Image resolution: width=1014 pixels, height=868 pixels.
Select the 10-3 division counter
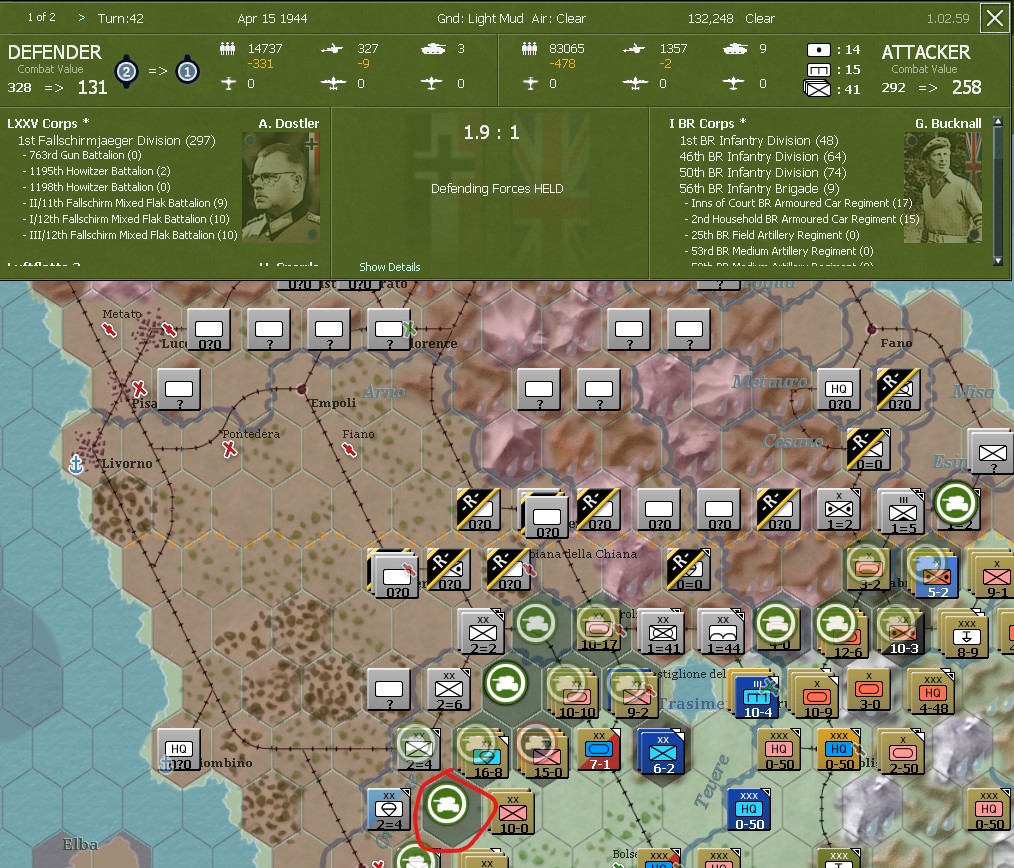point(901,631)
